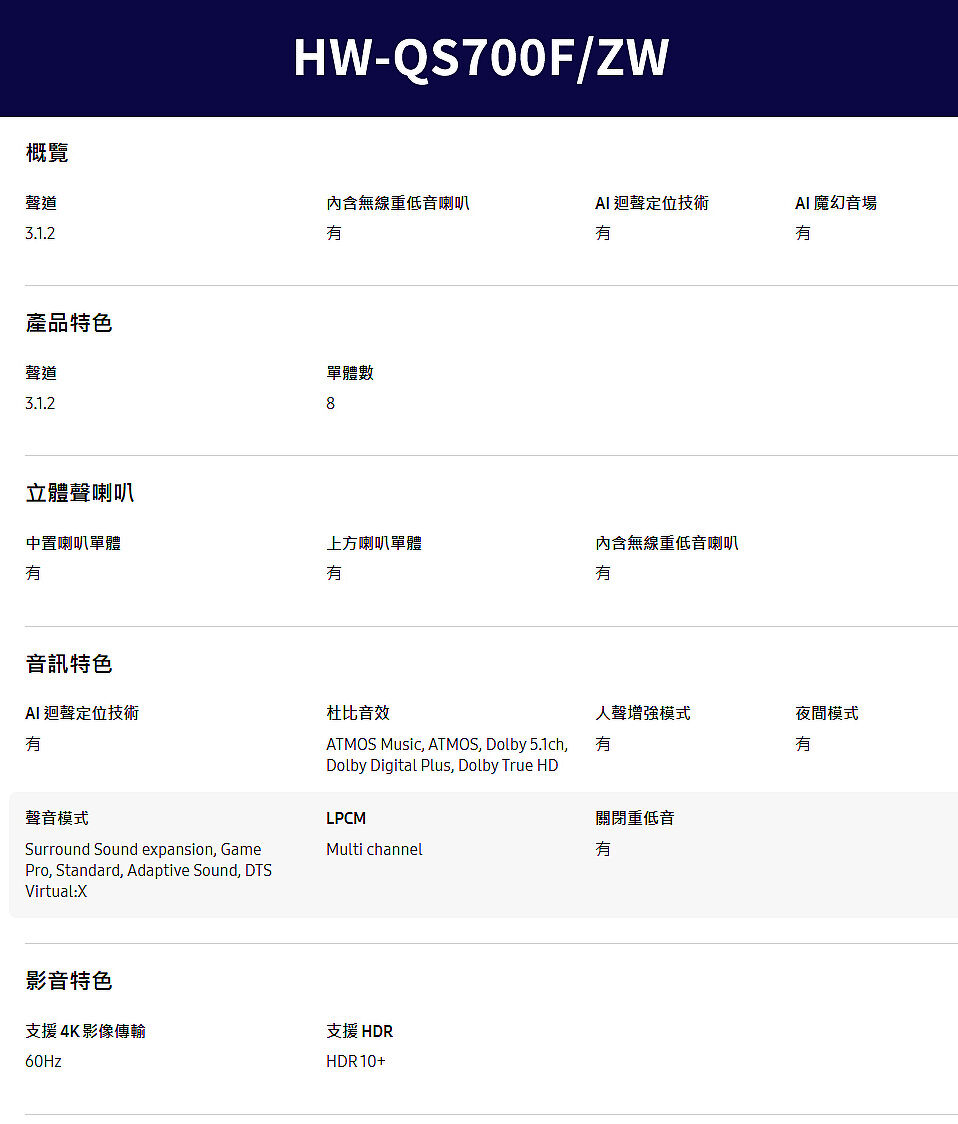Click AI 迴聲定位技術 label in 概覽 section
958x1124 pixels.
tap(652, 203)
